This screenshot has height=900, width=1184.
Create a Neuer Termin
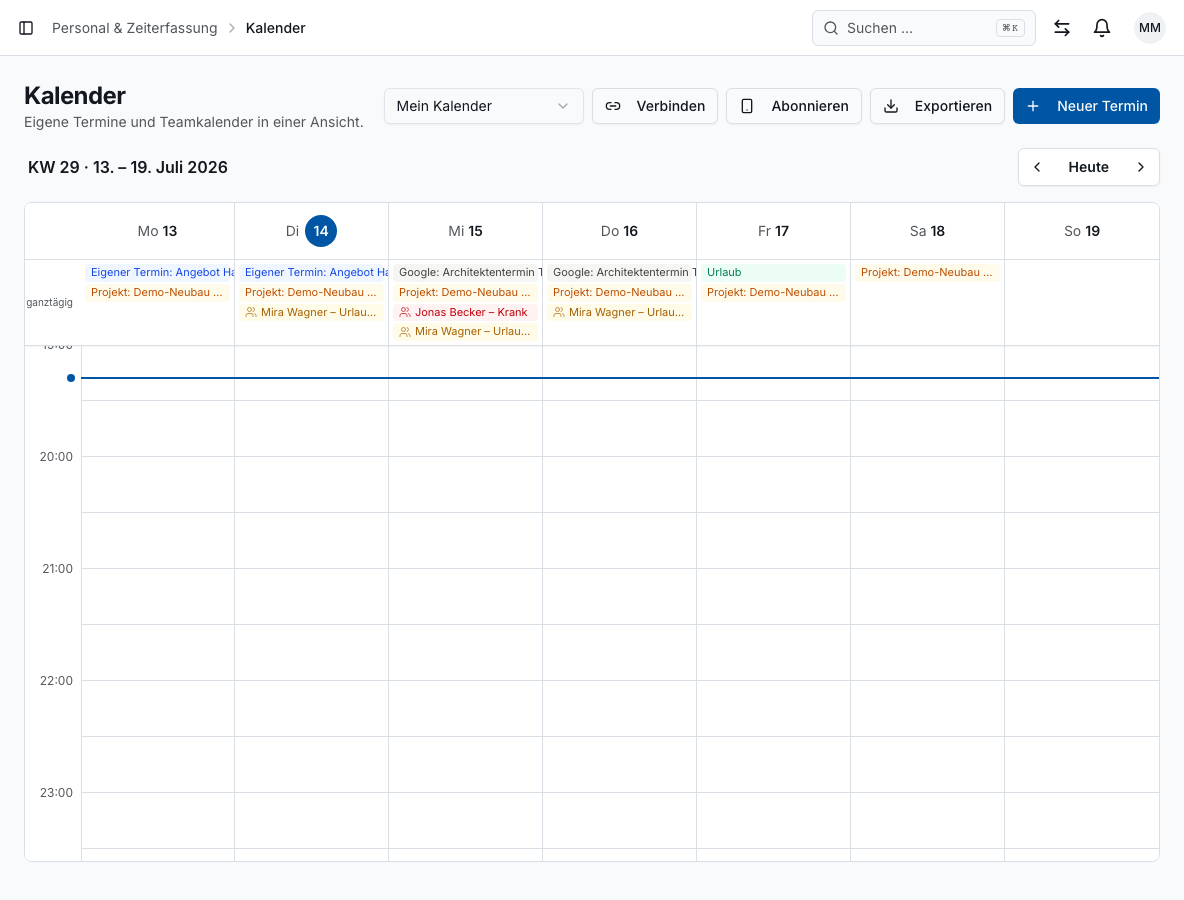(x=1086, y=106)
